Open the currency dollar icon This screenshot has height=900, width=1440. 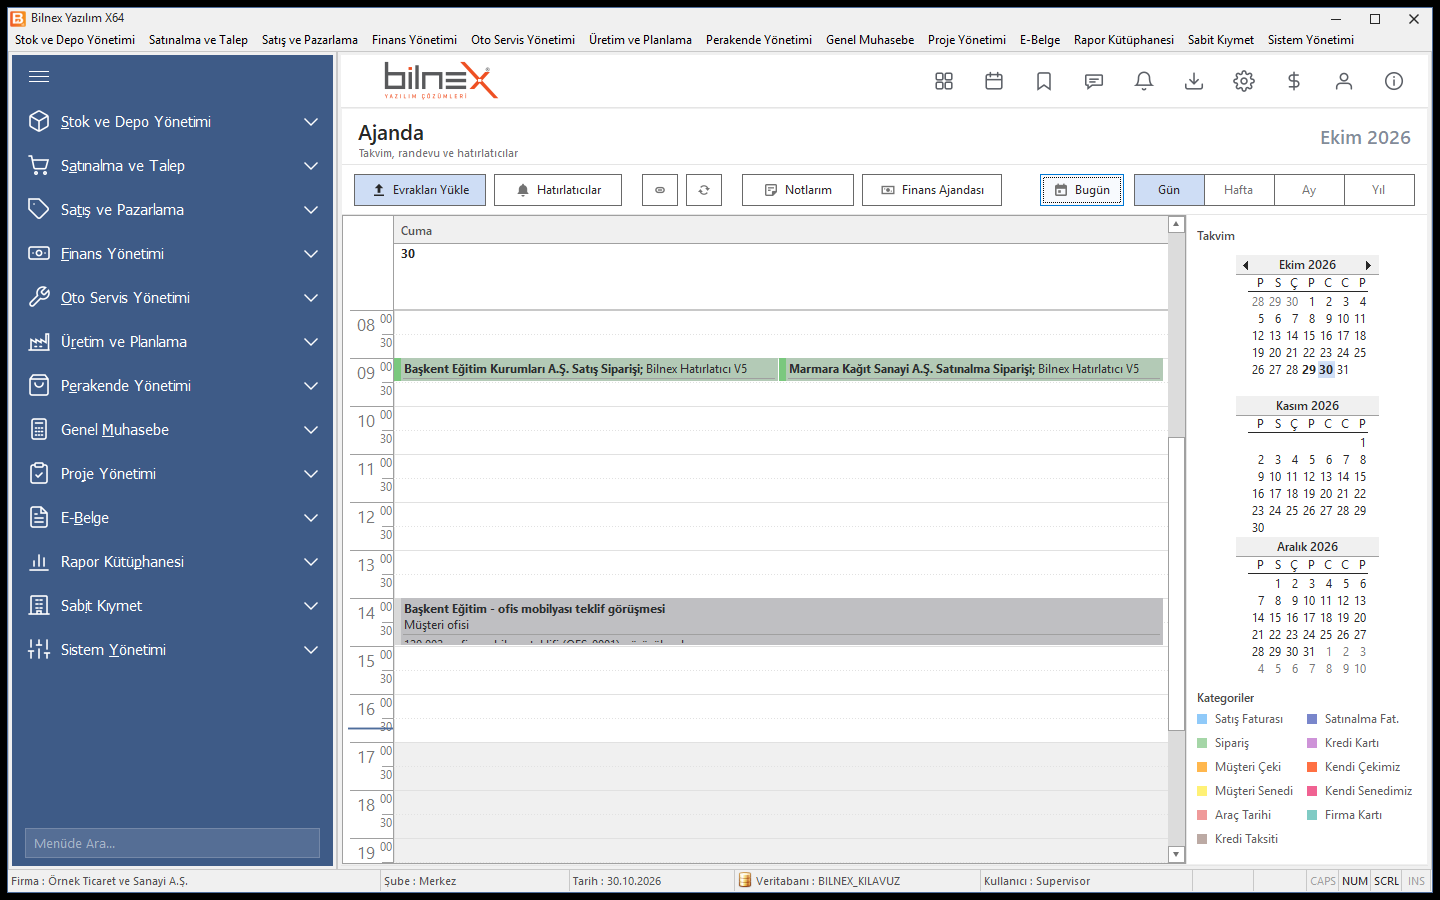click(x=1294, y=81)
